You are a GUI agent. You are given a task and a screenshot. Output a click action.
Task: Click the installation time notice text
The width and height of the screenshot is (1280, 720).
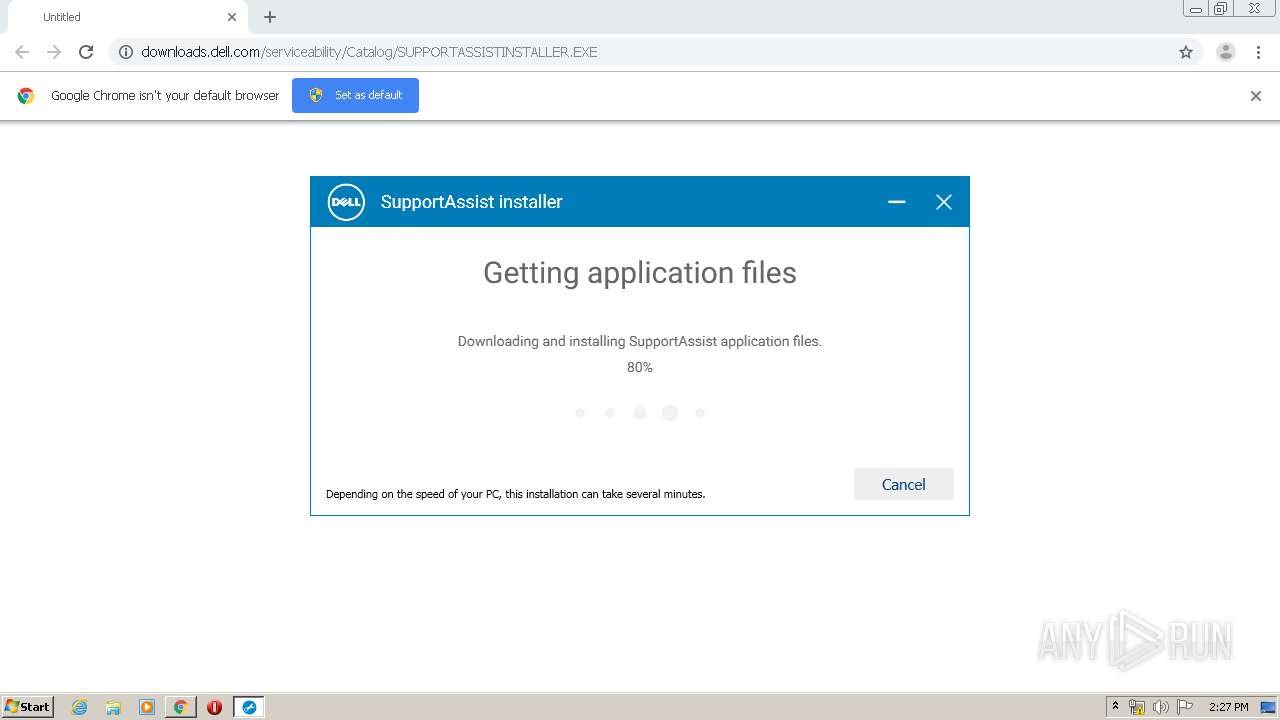pyautogui.click(x=516, y=494)
